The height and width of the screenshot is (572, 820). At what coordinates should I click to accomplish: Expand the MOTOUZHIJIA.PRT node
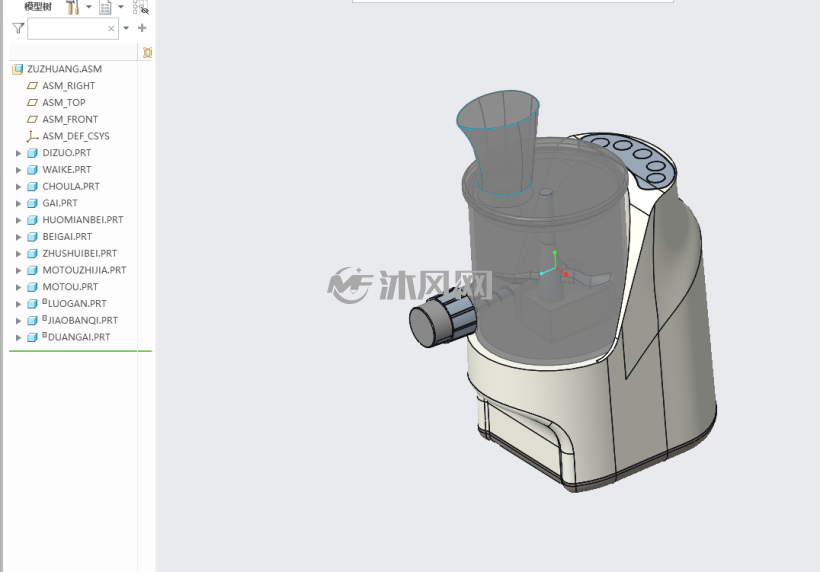click(x=18, y=270)
